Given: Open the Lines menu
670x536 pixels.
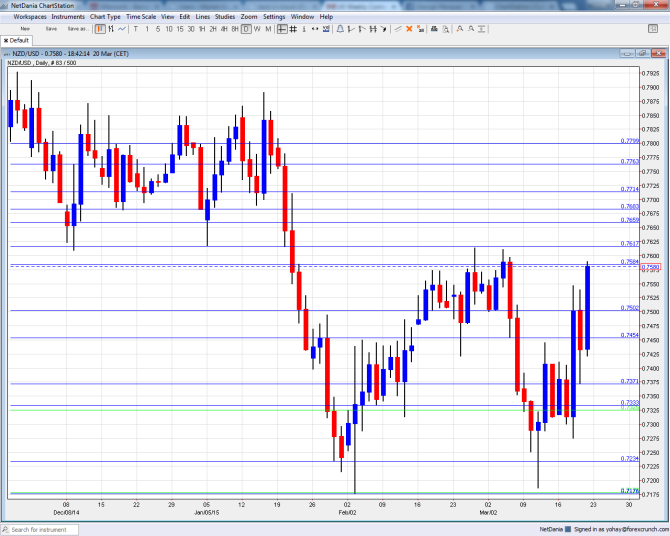Looking at the screenshot, I should point(203,17).
